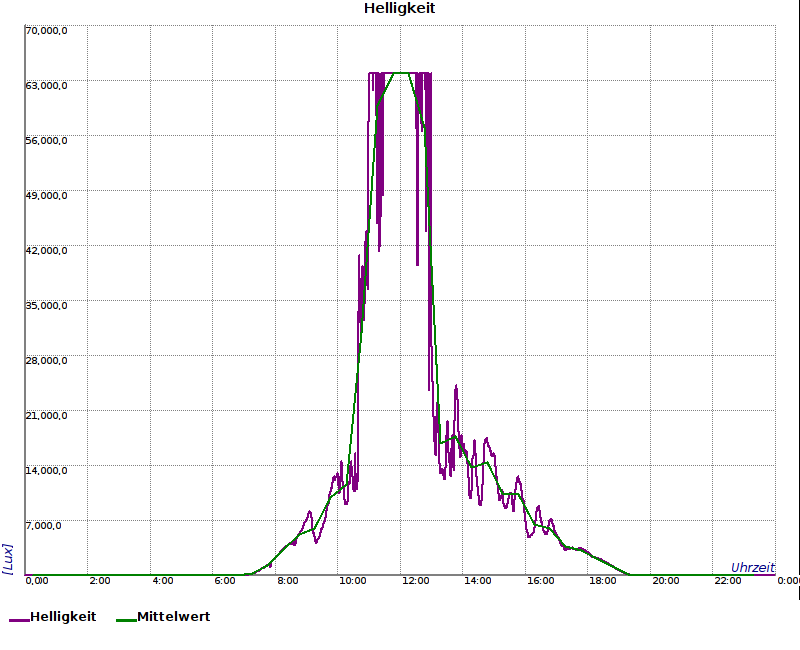This screenshot has width=800, height=650.
Task: Click the y-axis label "7,000,0"
Action: click(x=43, y=526)
